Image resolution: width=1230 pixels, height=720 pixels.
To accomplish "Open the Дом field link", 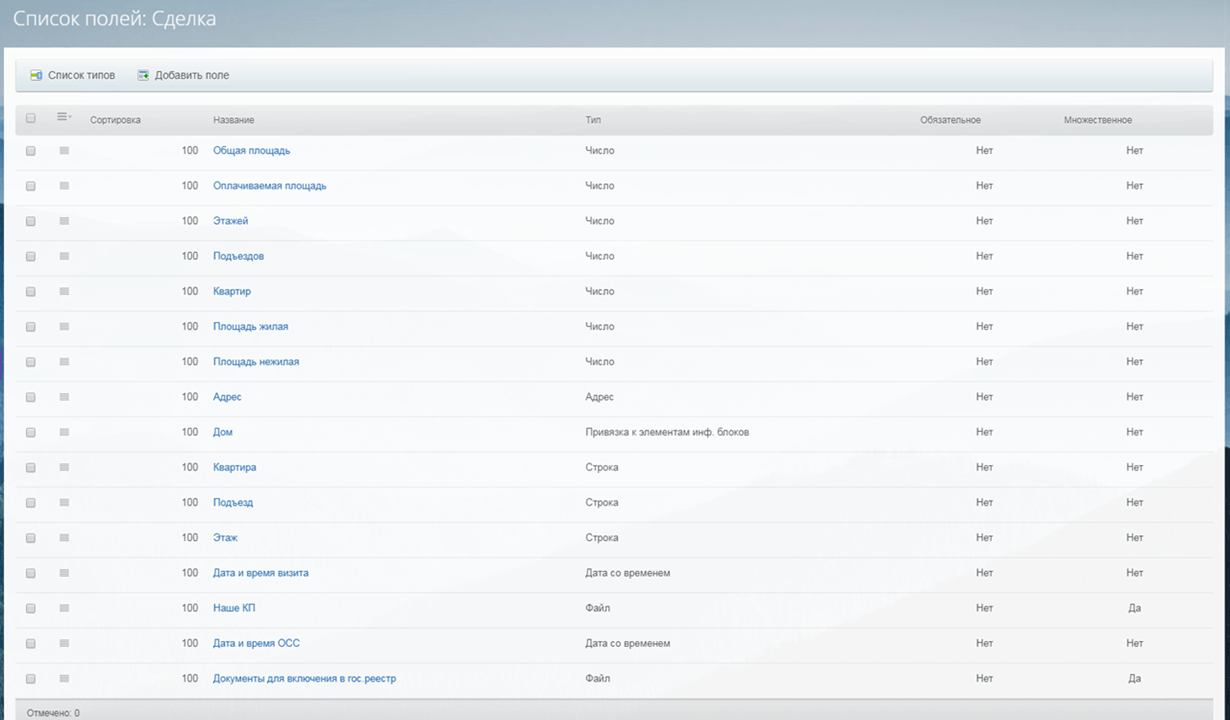I will (x=223, y=432).
